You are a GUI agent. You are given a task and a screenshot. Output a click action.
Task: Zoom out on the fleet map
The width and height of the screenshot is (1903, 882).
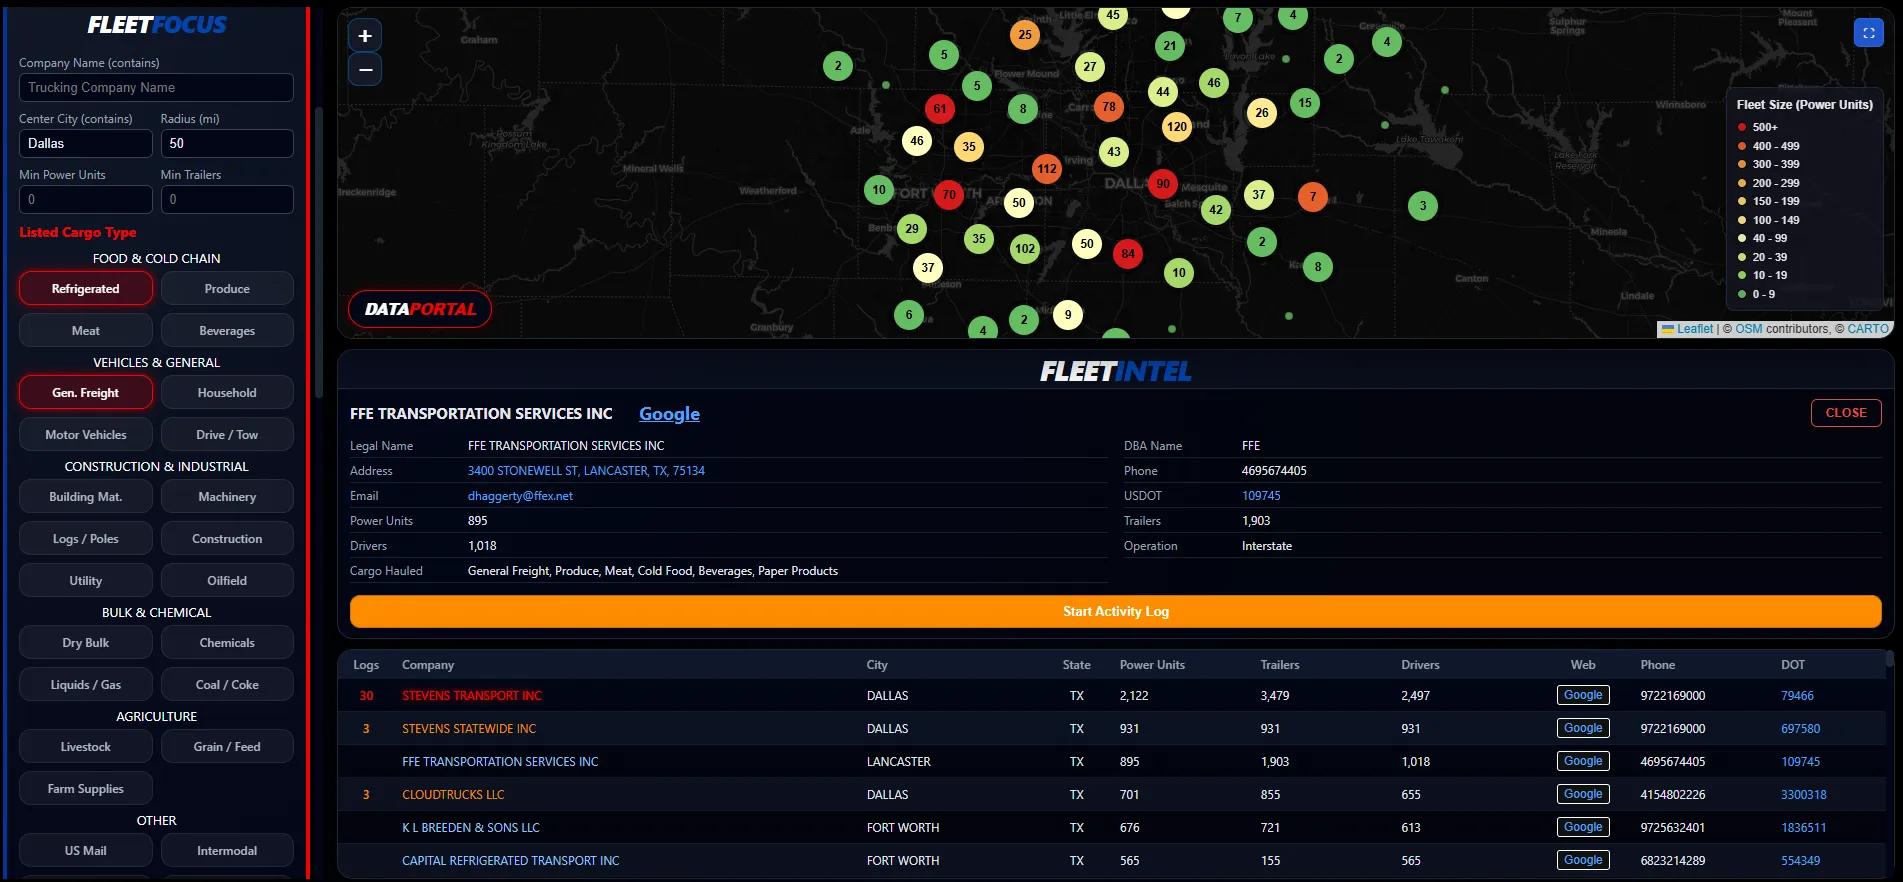coord(365,69)
